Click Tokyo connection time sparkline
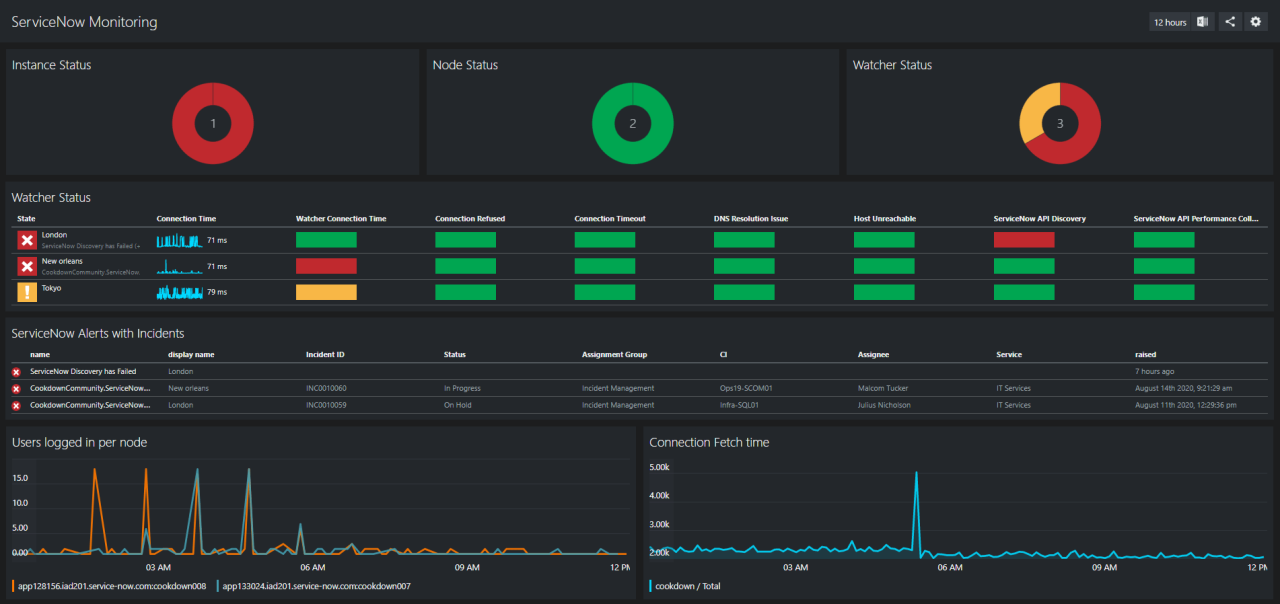 [179, 292]
